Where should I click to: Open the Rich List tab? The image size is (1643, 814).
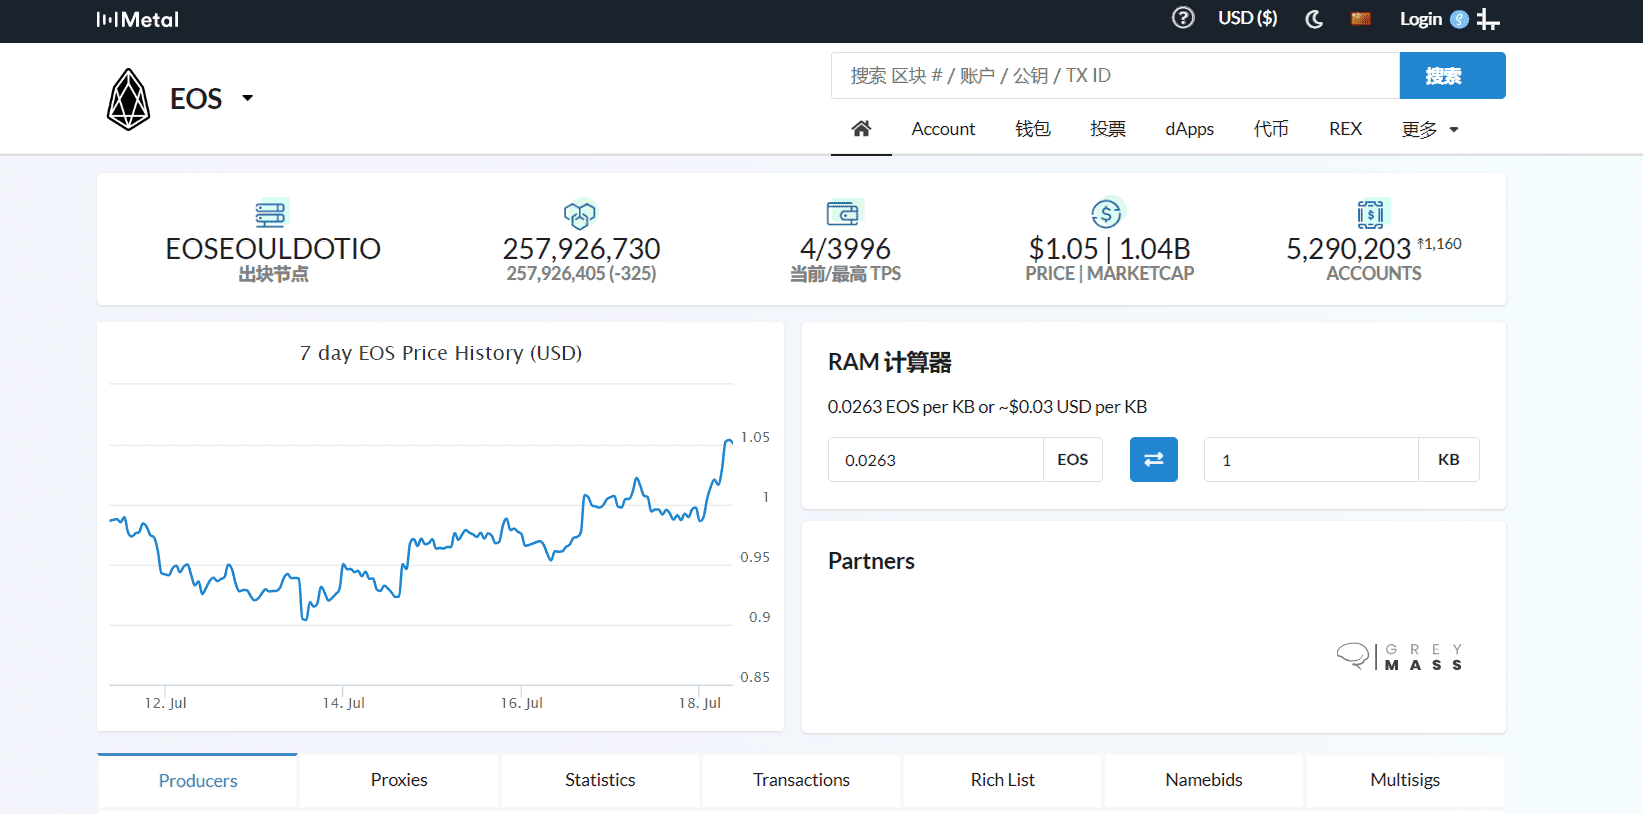pyautogui.click(x=1002, y=780)
